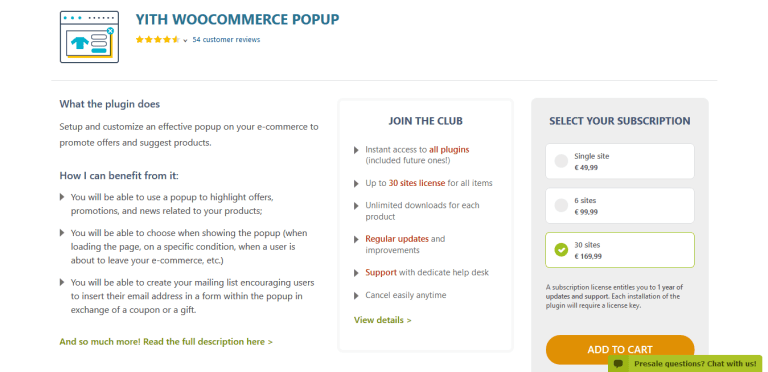Select the Single site subscription option

(x=620, y=161)
